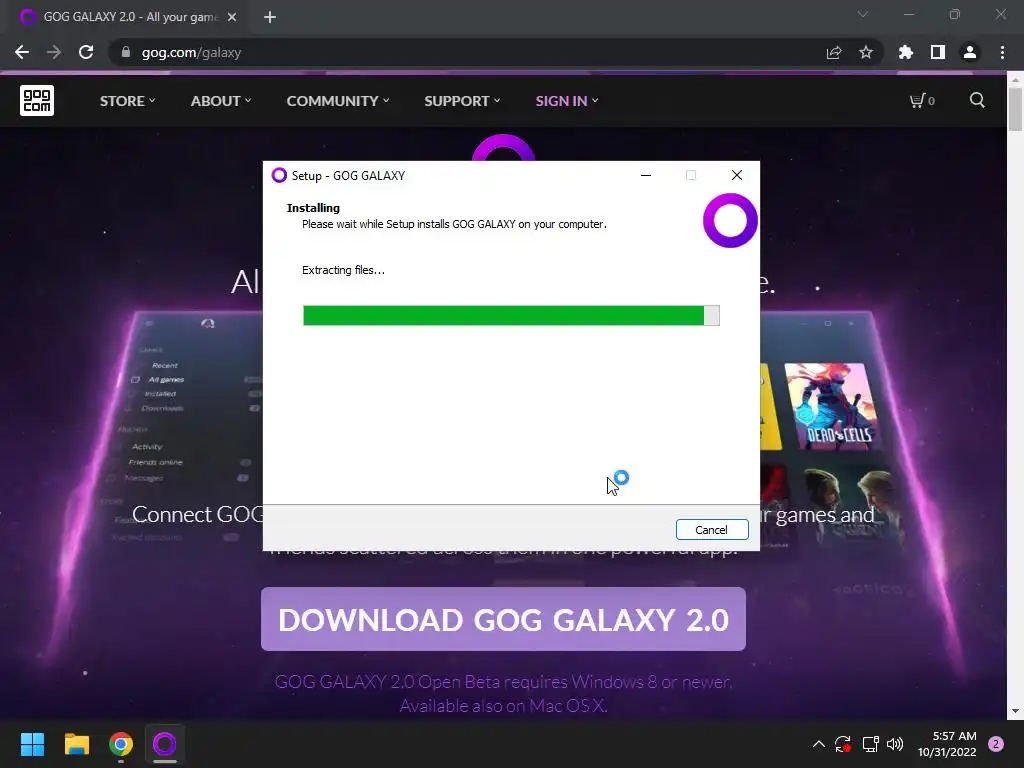Click the 'Extracting files...' status text
This screenshot has width=1024, height=768.
344,270
